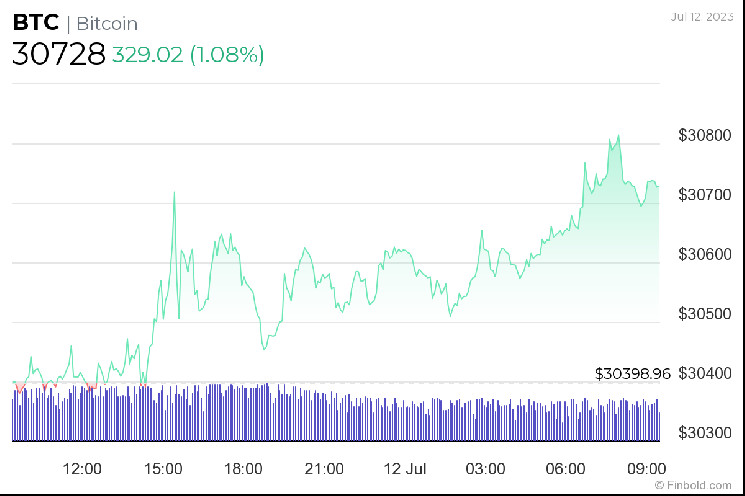Click the $30300 price axis label

click(706, 432)
